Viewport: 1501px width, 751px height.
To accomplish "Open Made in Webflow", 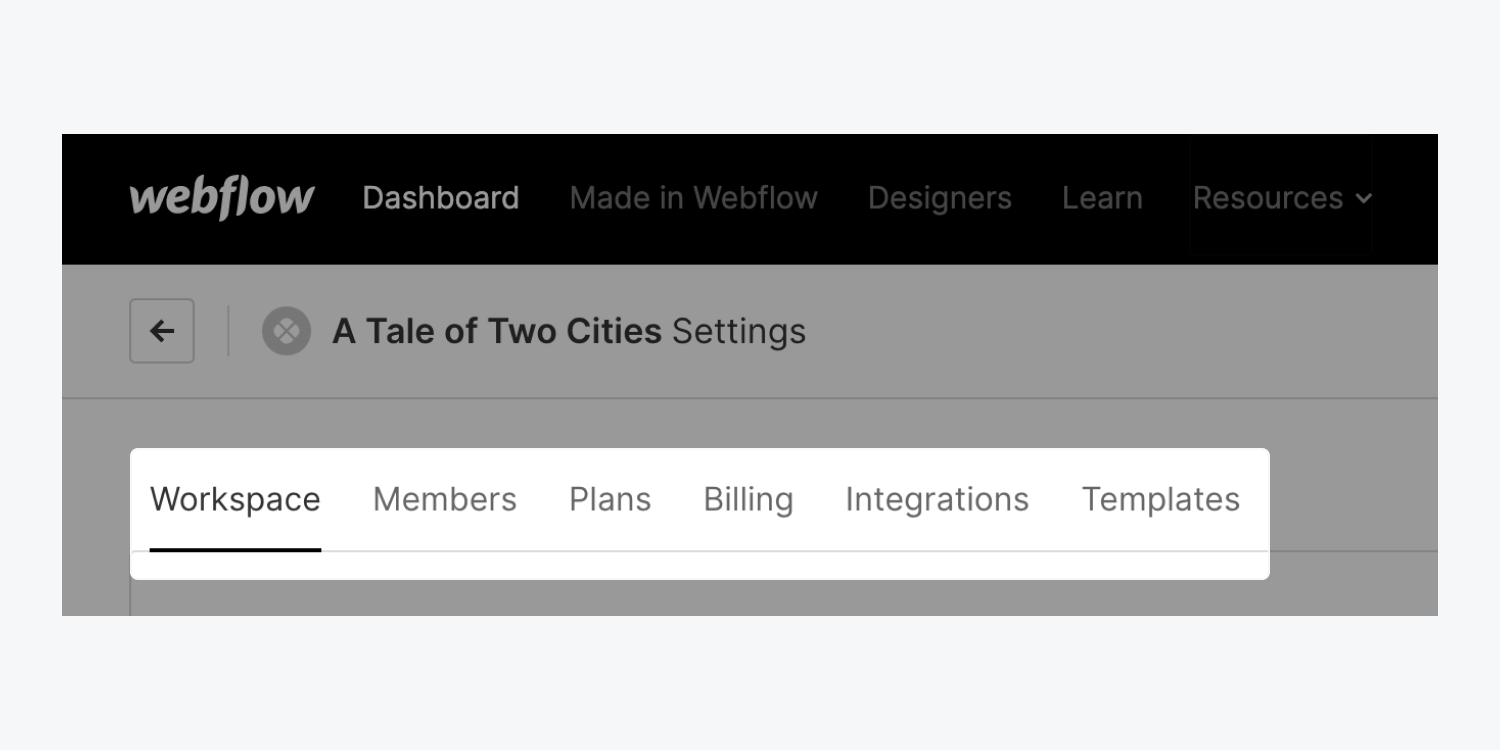I will (x=693, y=198).
